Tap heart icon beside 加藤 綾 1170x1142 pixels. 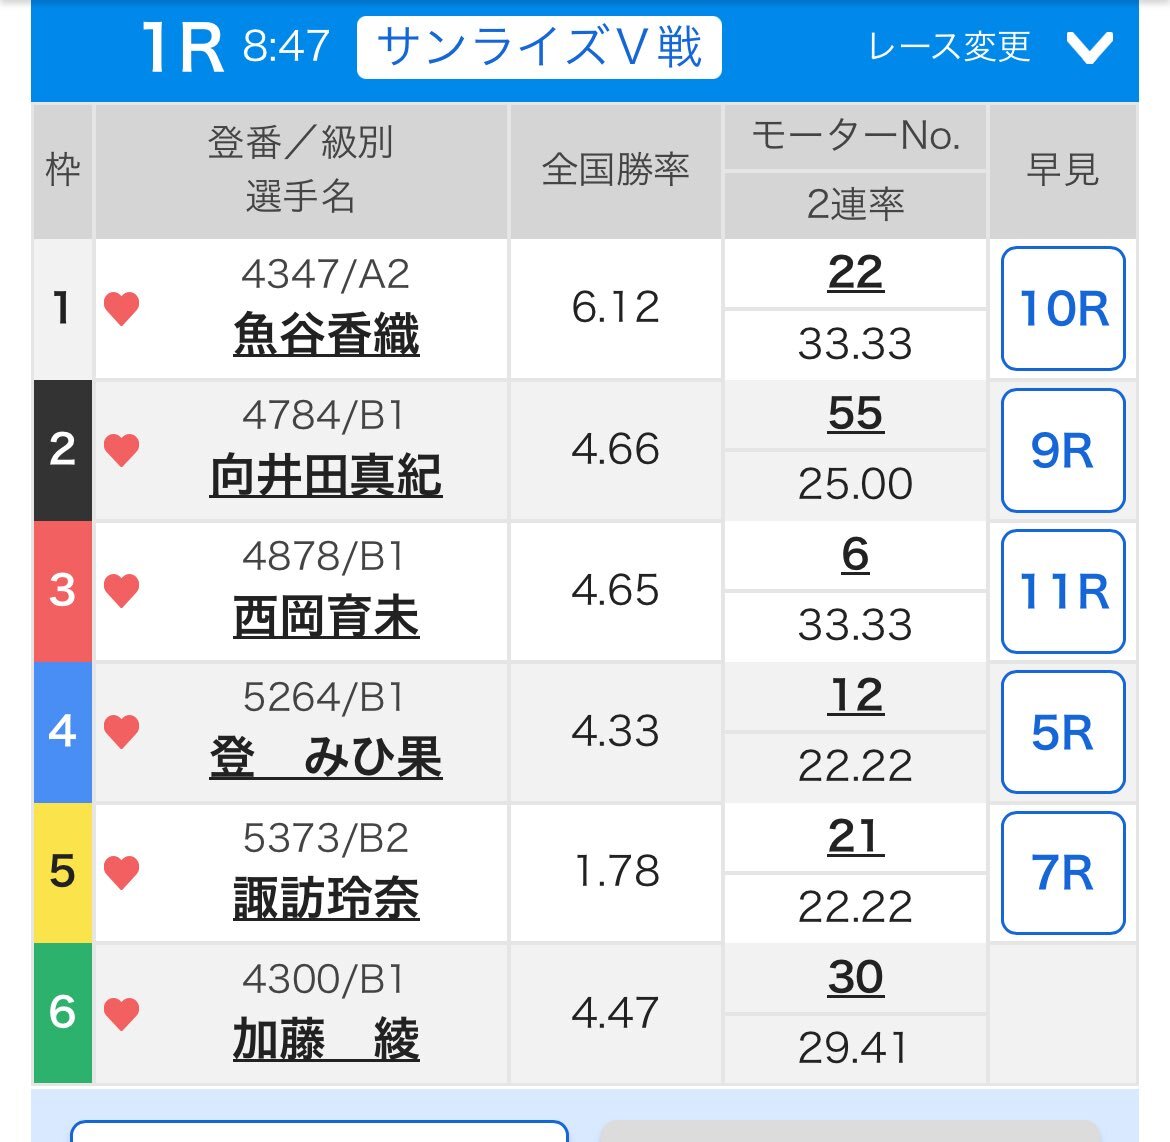[x=121, y=1013]
